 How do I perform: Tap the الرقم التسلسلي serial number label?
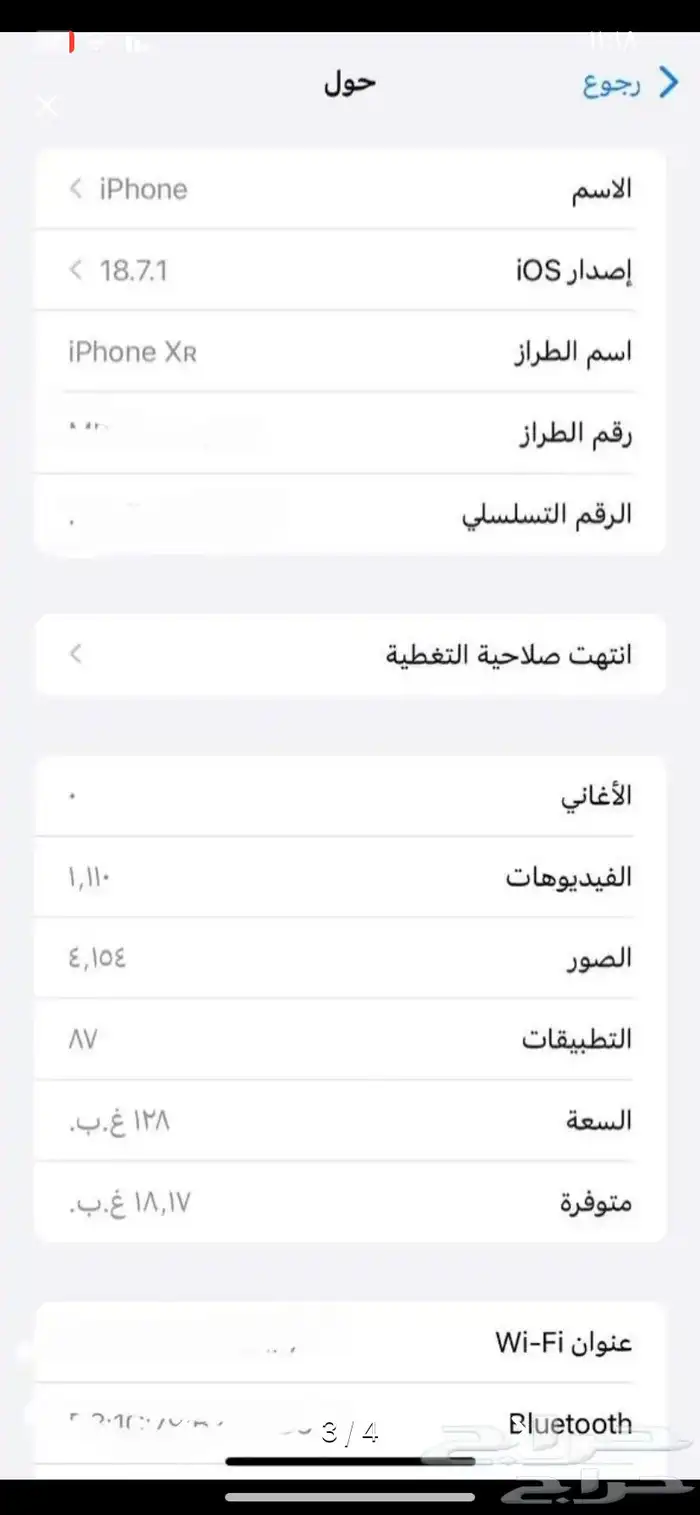pyautogui.click(x=546, y=515)
